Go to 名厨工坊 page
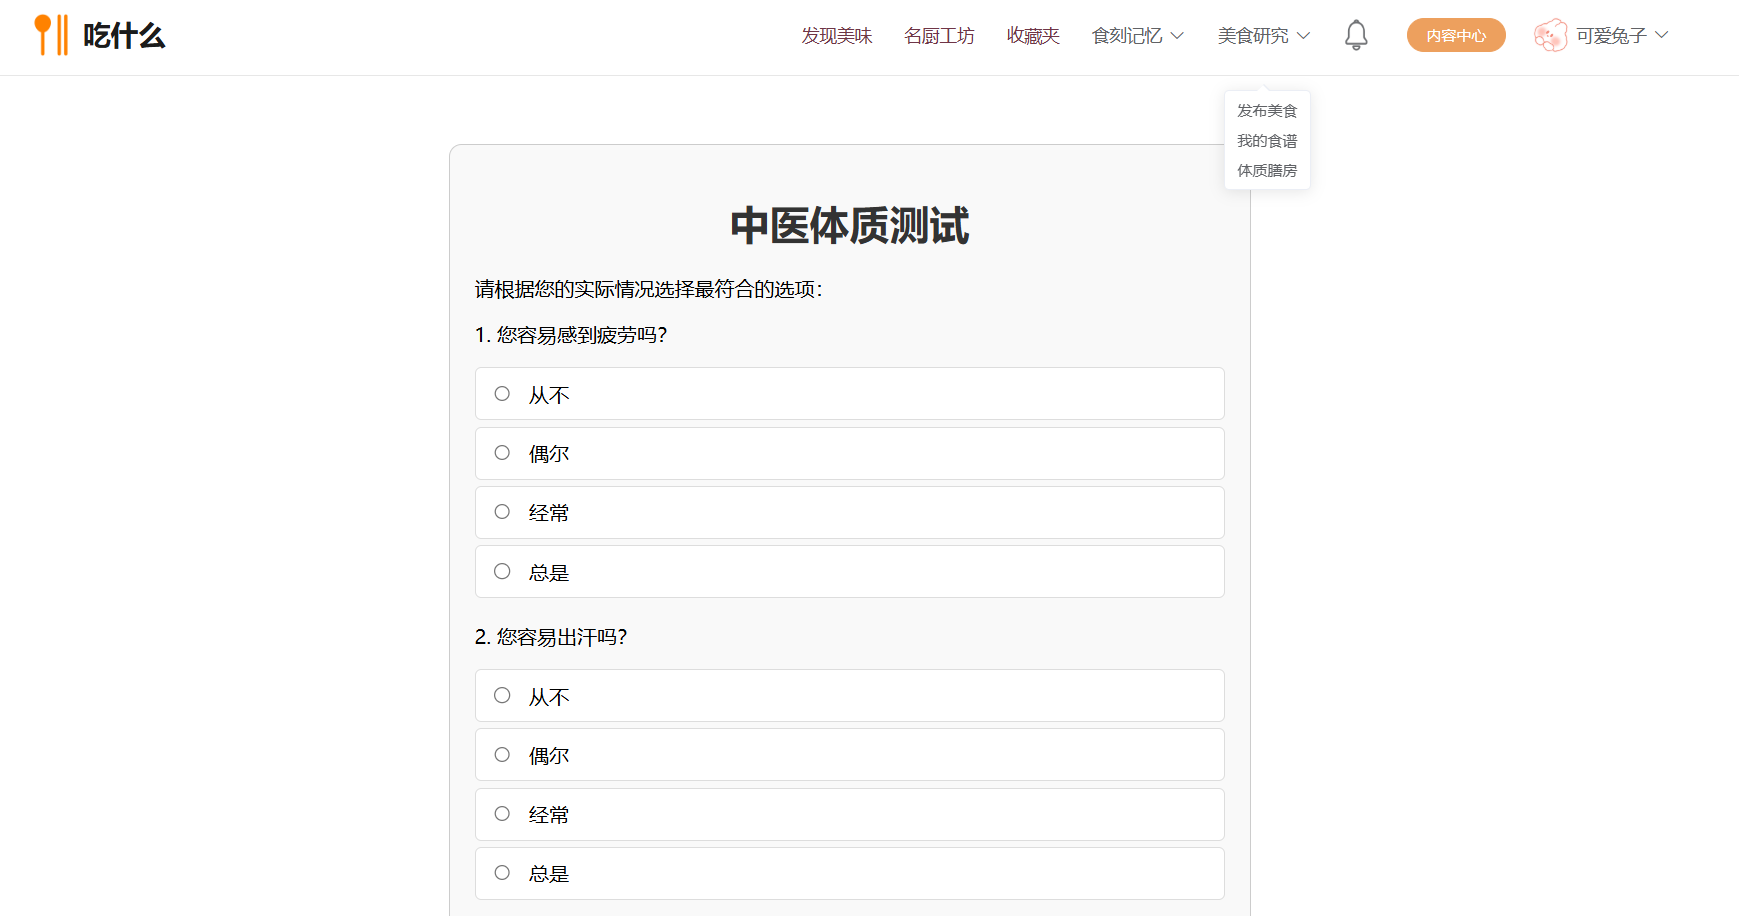The width and height of the screenshot is (1739, 916). click(939, 36)
